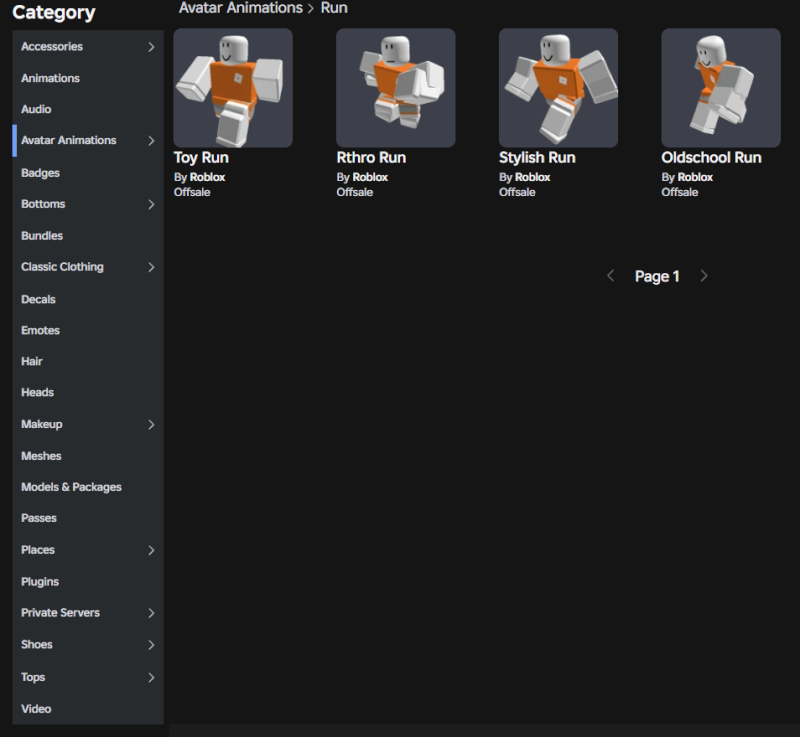
Task: Select the Video category
Action: point(88,709)
